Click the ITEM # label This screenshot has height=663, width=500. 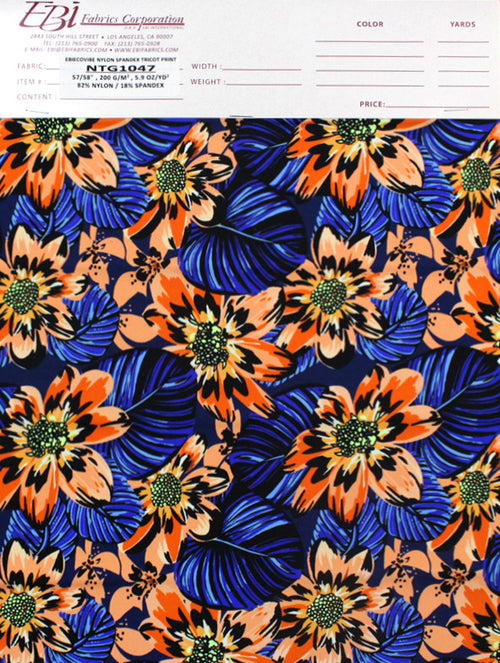30,82
